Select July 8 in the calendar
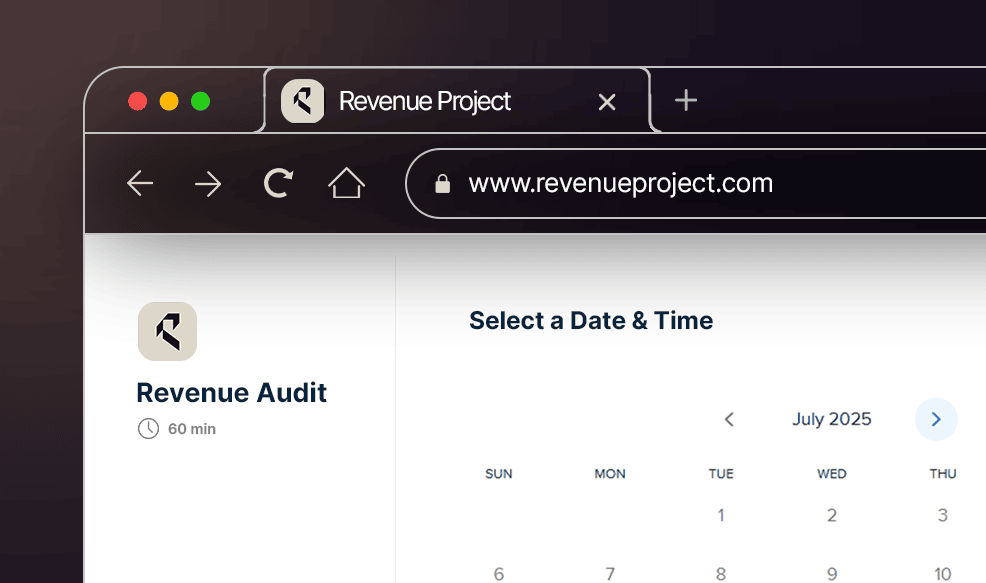This screenshot has height=583, width=986. (x=721, y=574)
